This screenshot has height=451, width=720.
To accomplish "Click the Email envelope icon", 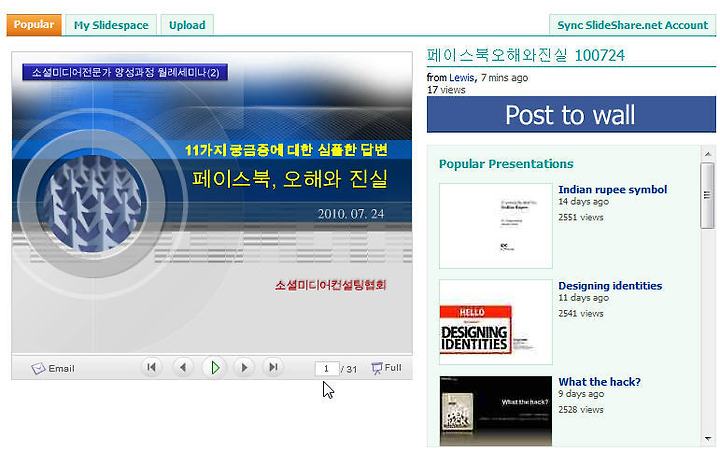I will (x=38, y=368).
